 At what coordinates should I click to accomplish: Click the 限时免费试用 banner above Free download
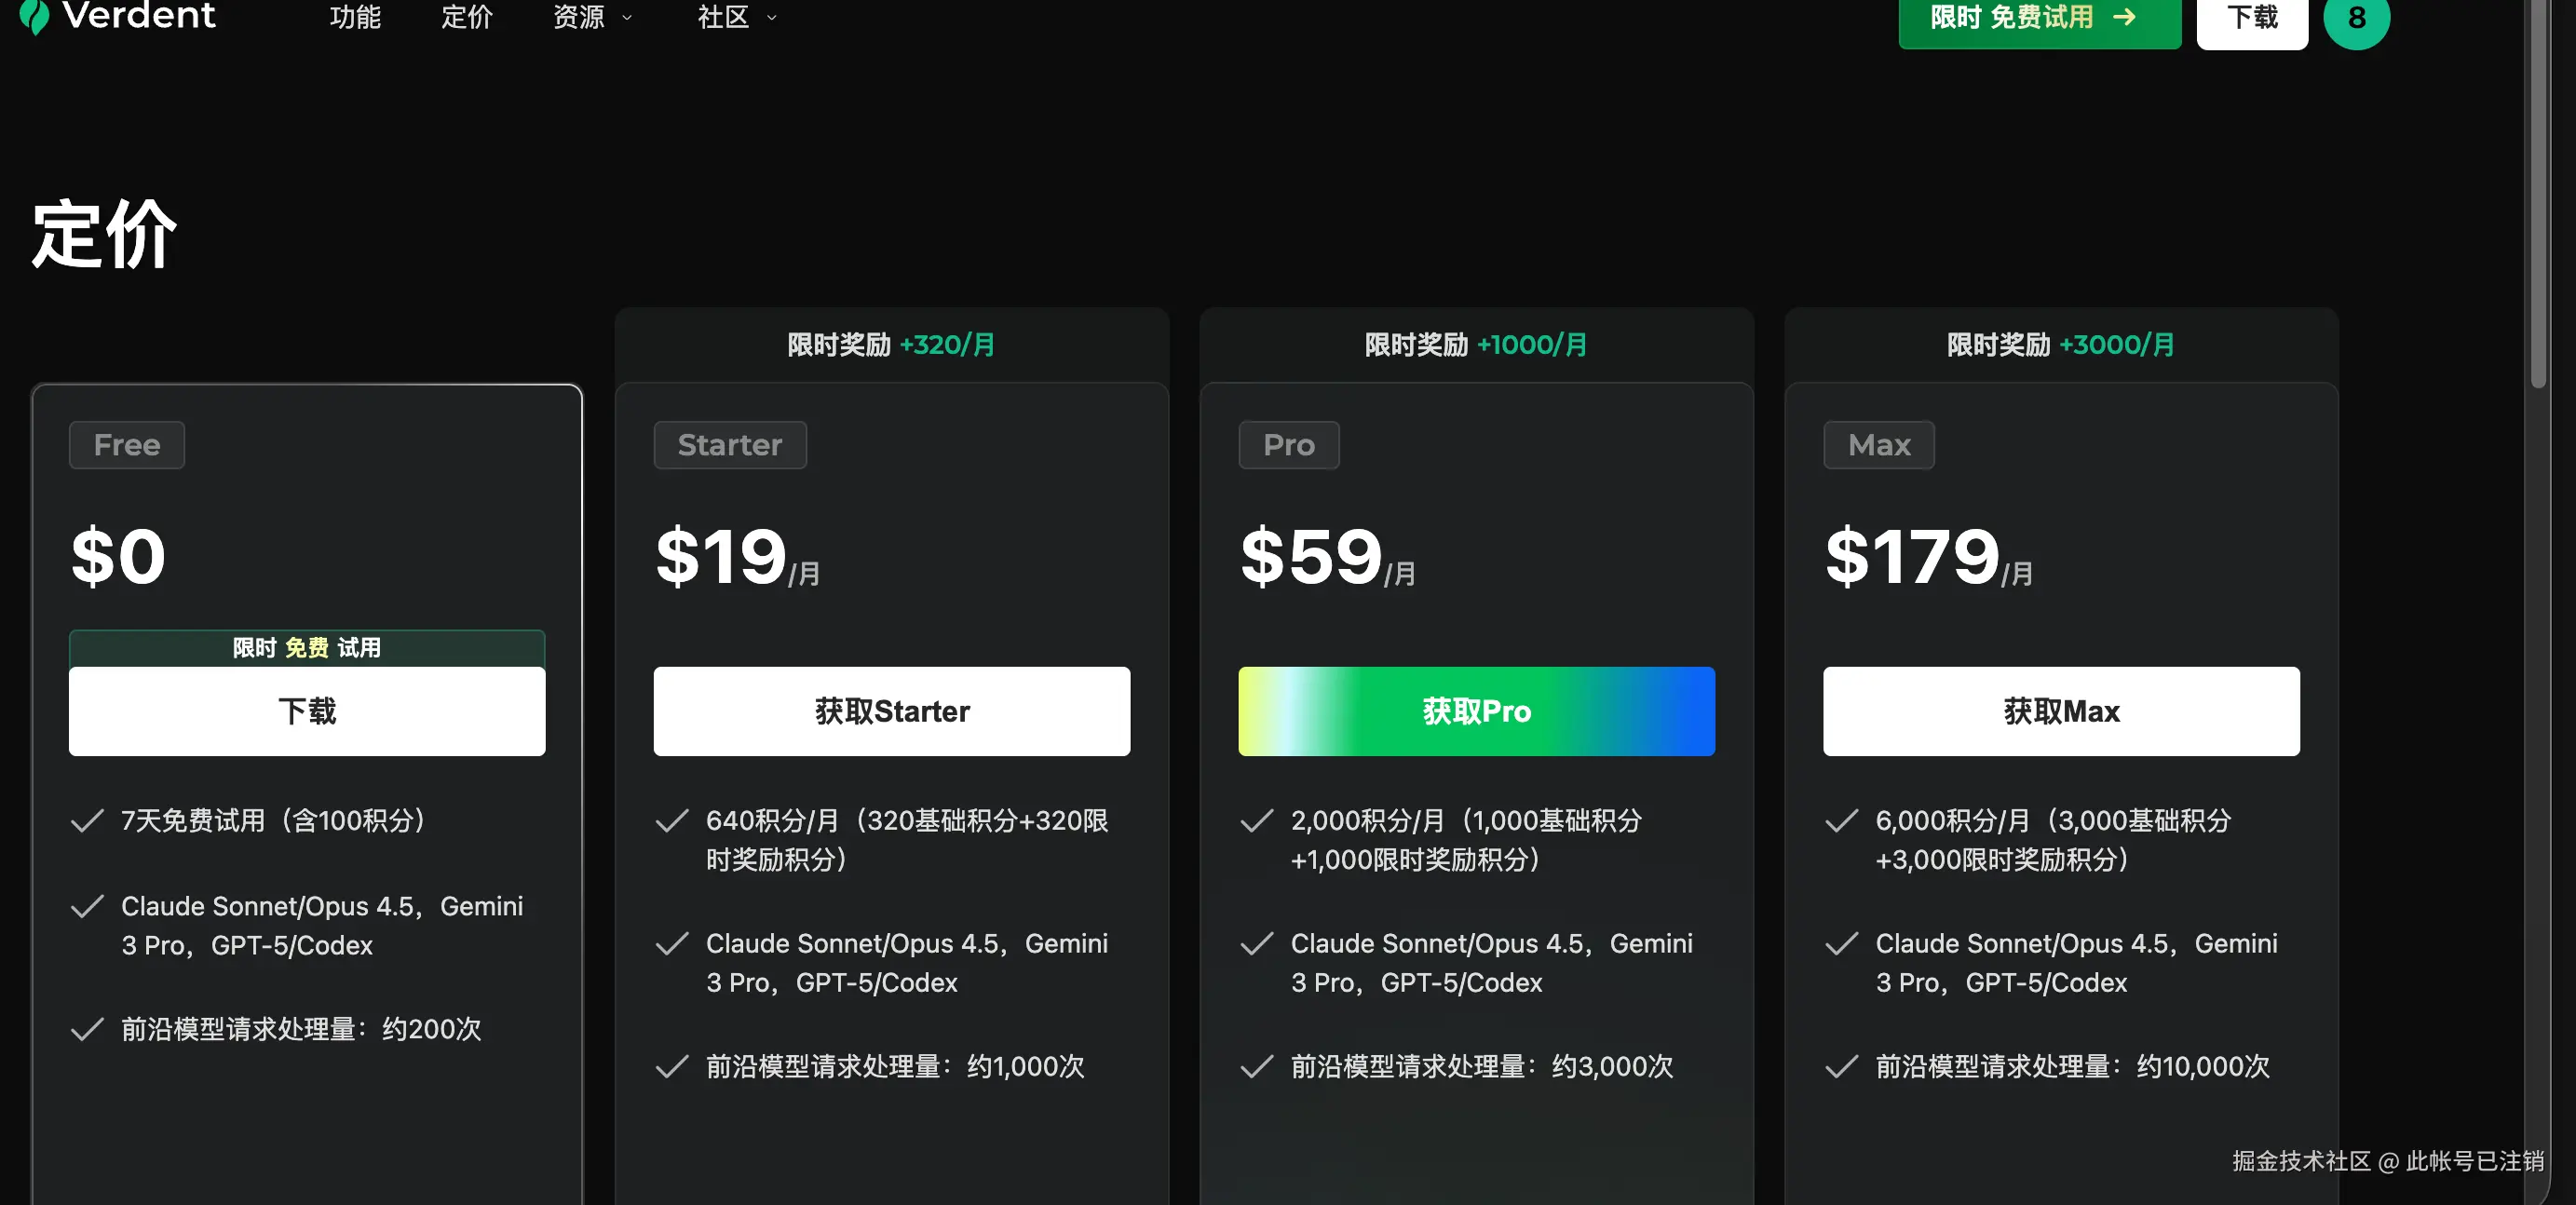(307, 648)
